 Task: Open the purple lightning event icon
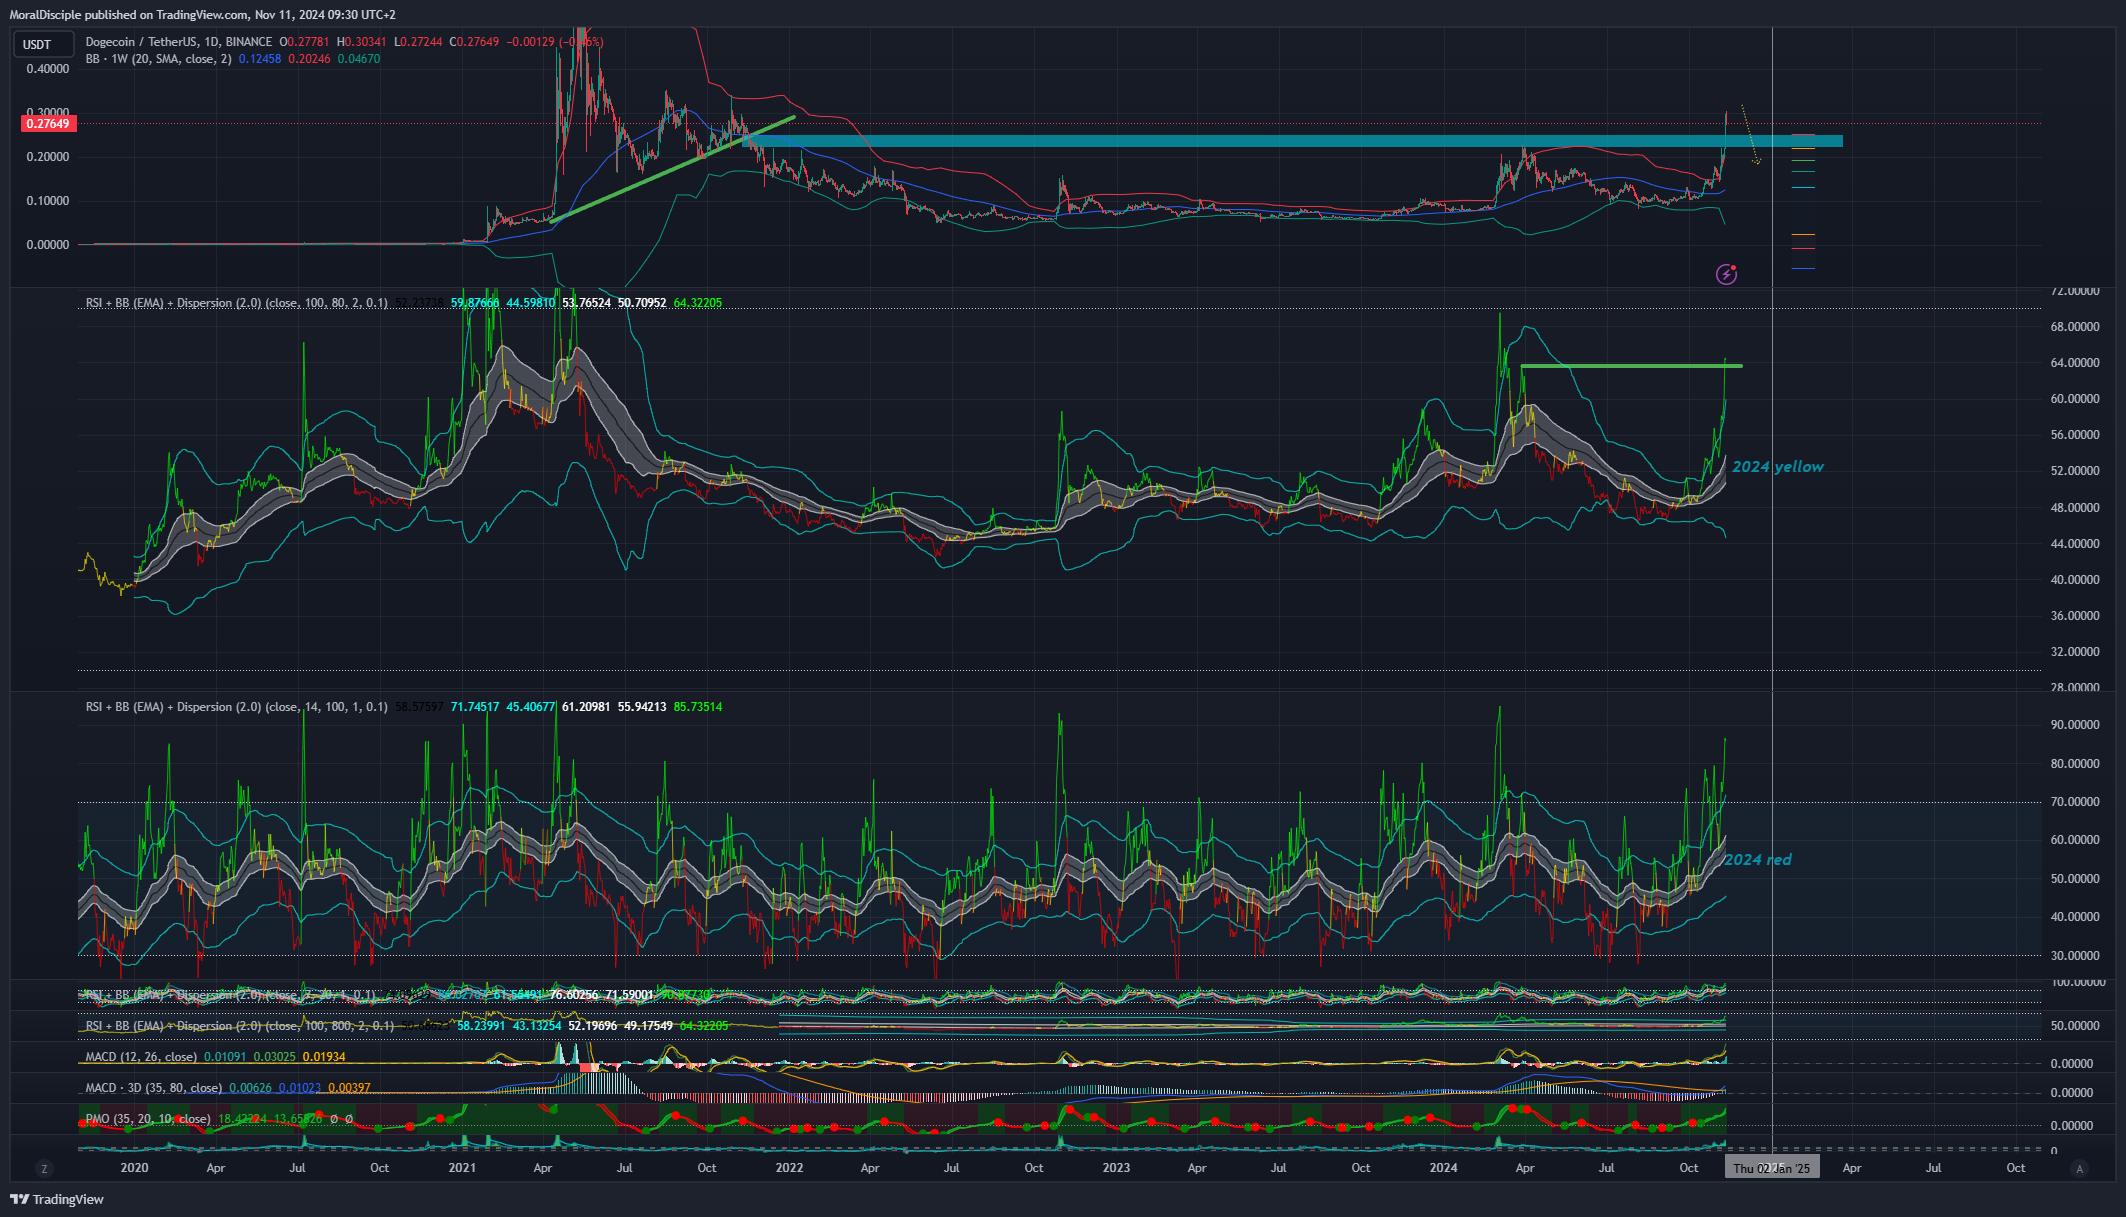click(x=1726, y=274)
